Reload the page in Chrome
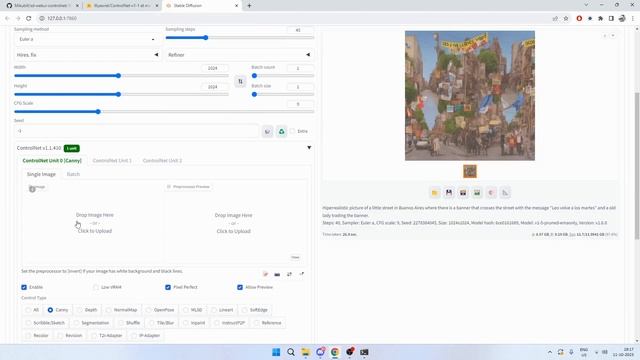640x360 pixels. (x=29, y=18)
